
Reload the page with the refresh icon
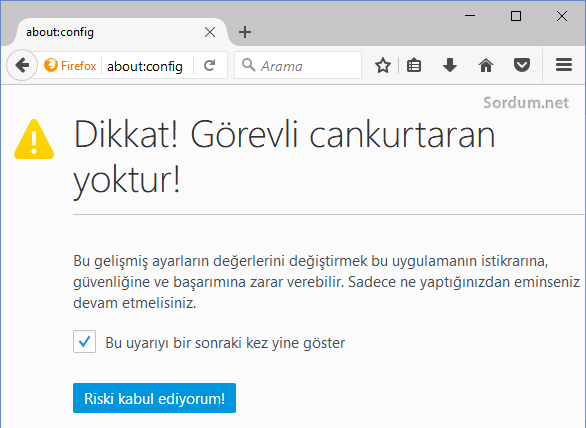(x=210, y=65)
